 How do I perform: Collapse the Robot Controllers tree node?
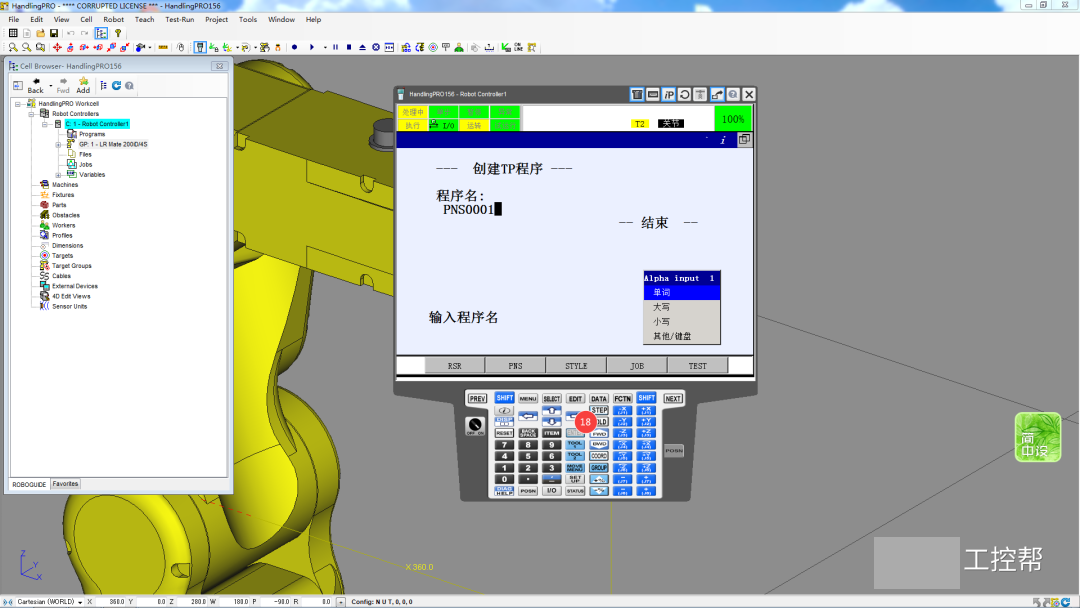31,114
